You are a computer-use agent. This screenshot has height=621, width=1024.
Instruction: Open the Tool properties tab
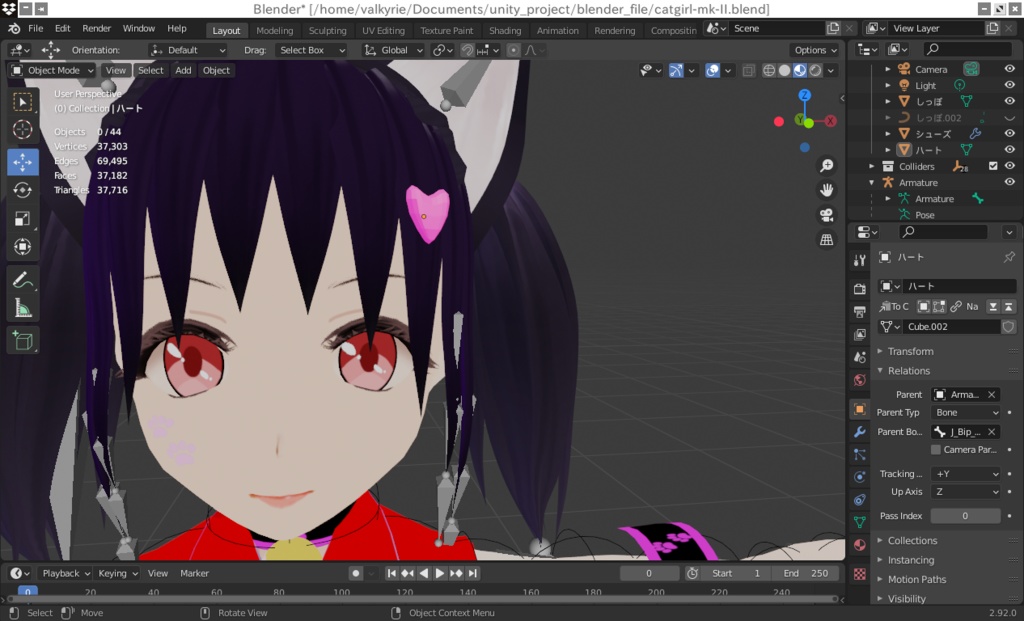[859, 261]
